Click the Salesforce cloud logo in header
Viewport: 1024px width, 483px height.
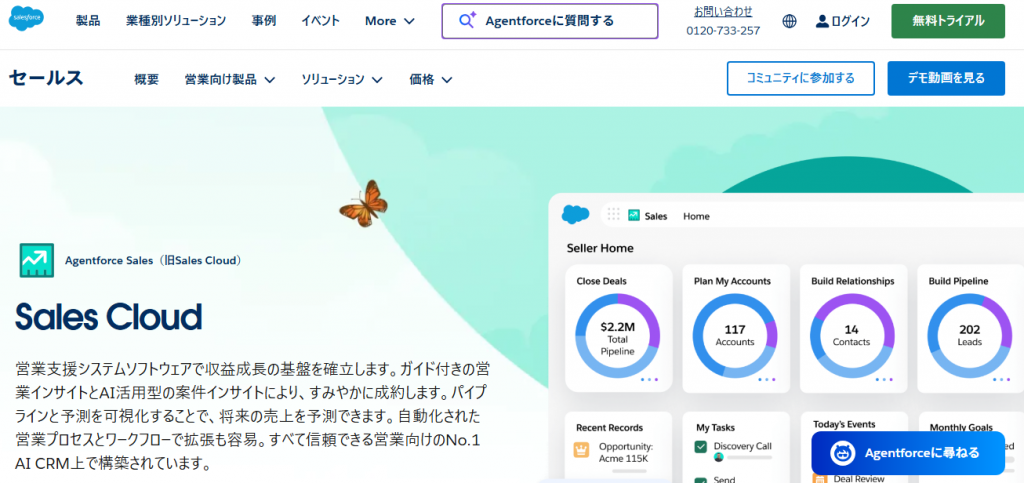[x=27, y=20]
